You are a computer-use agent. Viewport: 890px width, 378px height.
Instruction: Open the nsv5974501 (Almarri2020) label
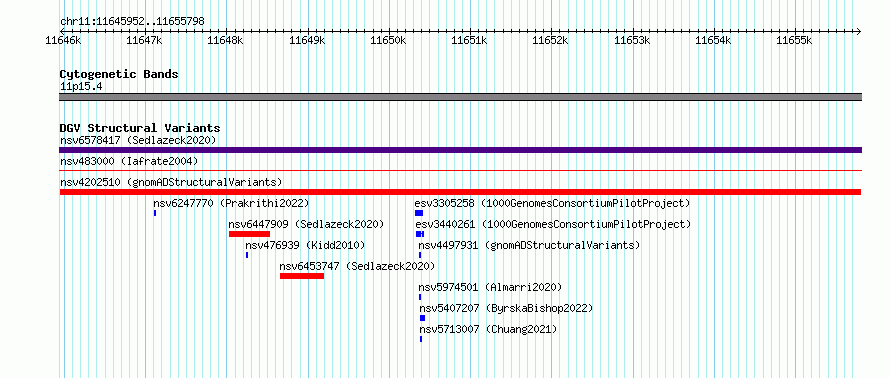pyautogui.click(x=490, y=288)
